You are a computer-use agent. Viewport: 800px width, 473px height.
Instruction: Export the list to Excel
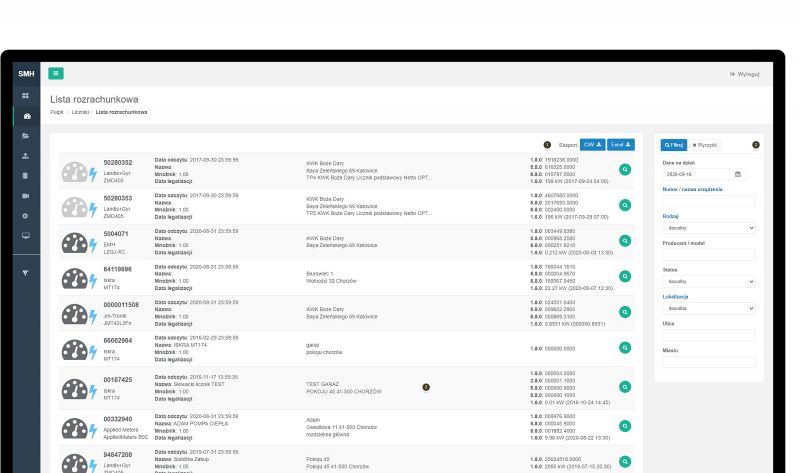click(x=621, y=145)
